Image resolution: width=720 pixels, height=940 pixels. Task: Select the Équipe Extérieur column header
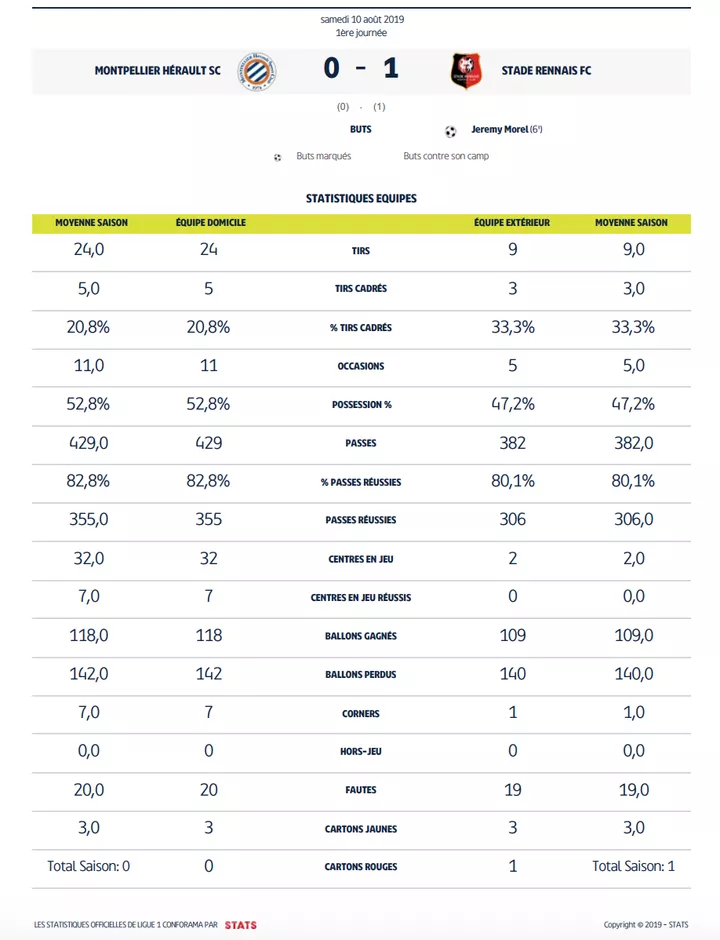512,222
